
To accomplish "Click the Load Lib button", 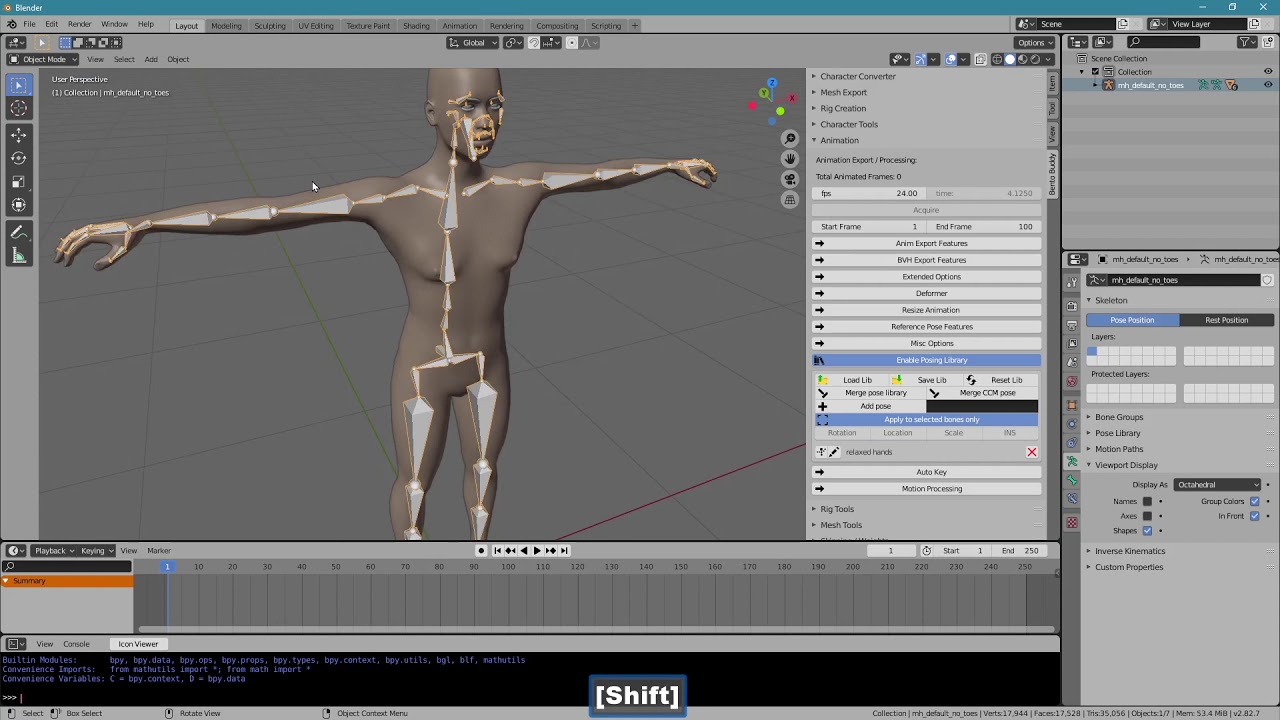I will [857, 380].
